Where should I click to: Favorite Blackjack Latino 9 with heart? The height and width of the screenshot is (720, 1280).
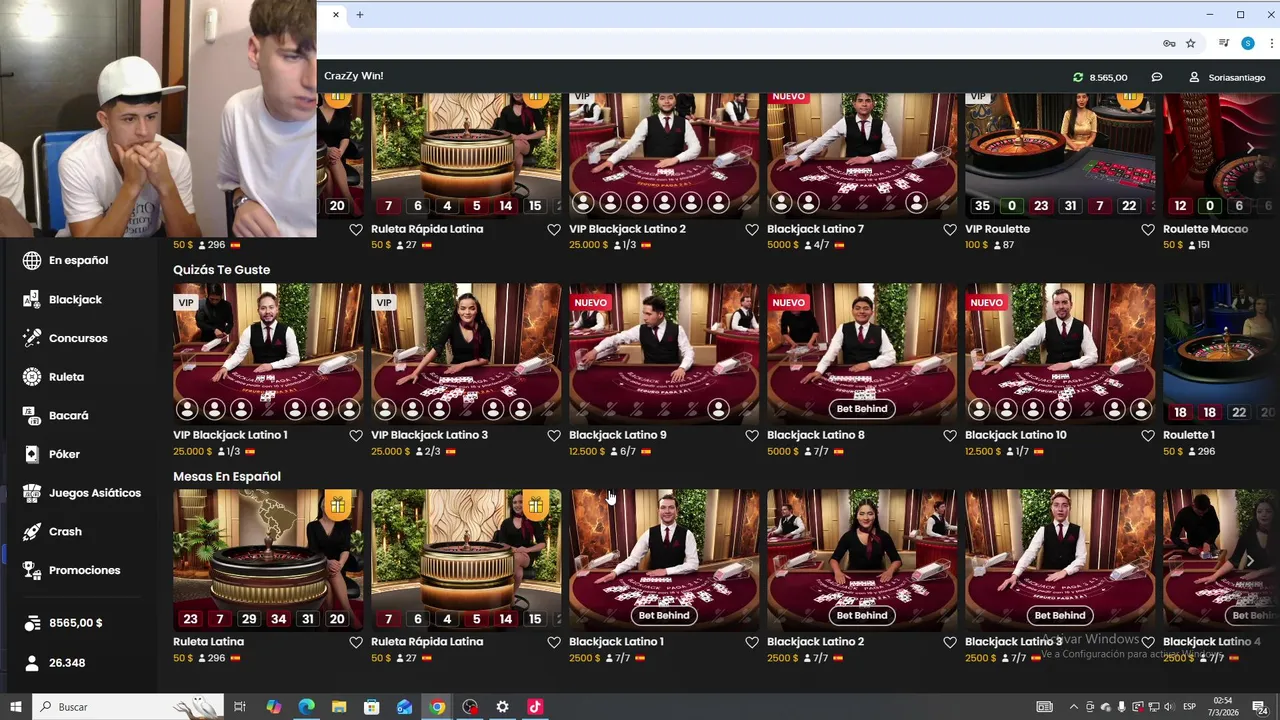click(752, 436)
